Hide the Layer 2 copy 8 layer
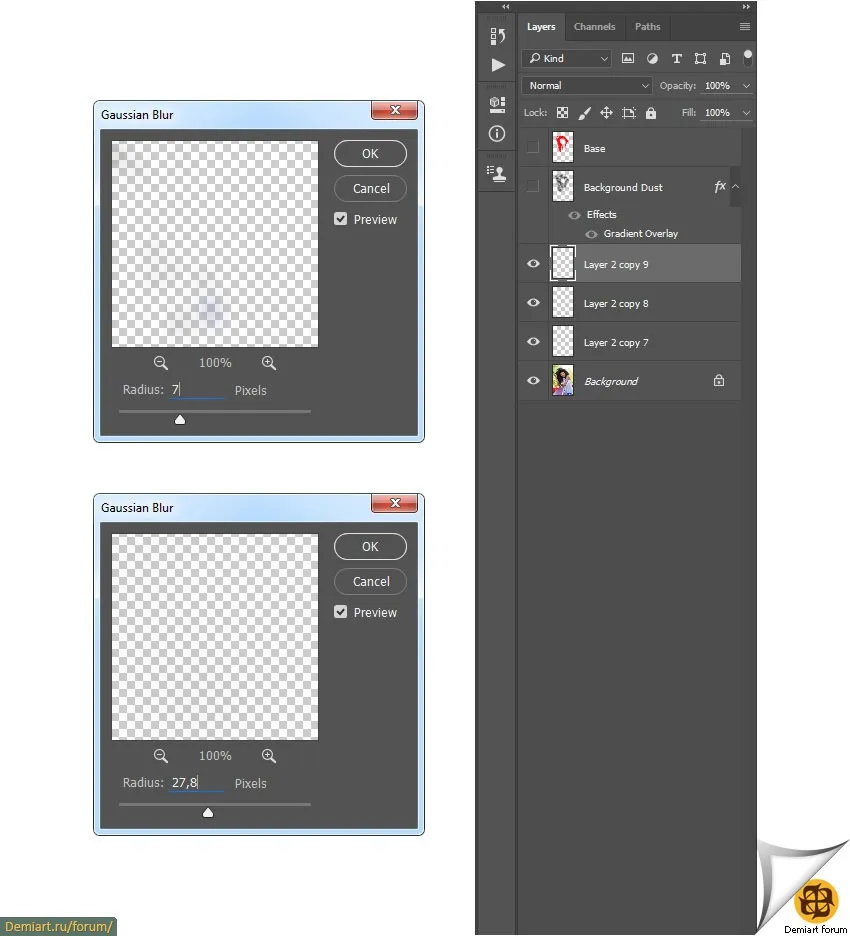Image resolution: width=850 pixels, height=936 pixels. 533,303
